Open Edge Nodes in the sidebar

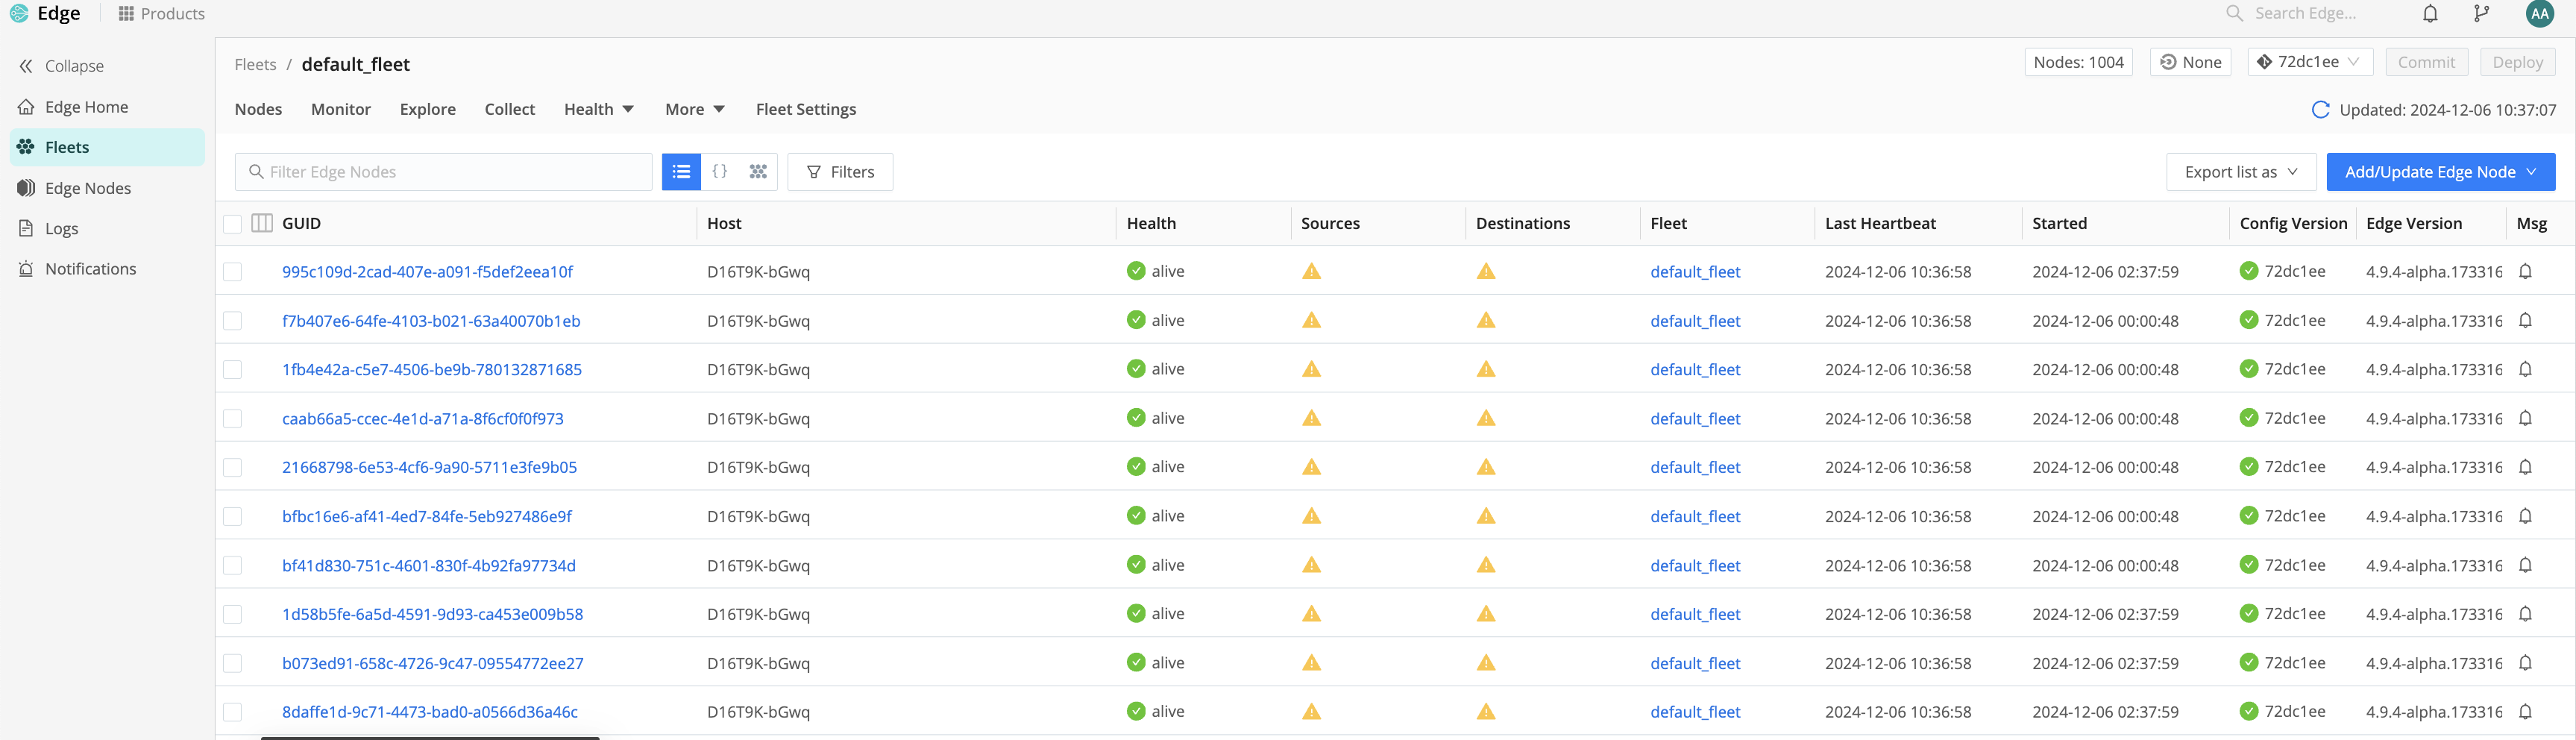pyautogui.click(x=87, y=188)
